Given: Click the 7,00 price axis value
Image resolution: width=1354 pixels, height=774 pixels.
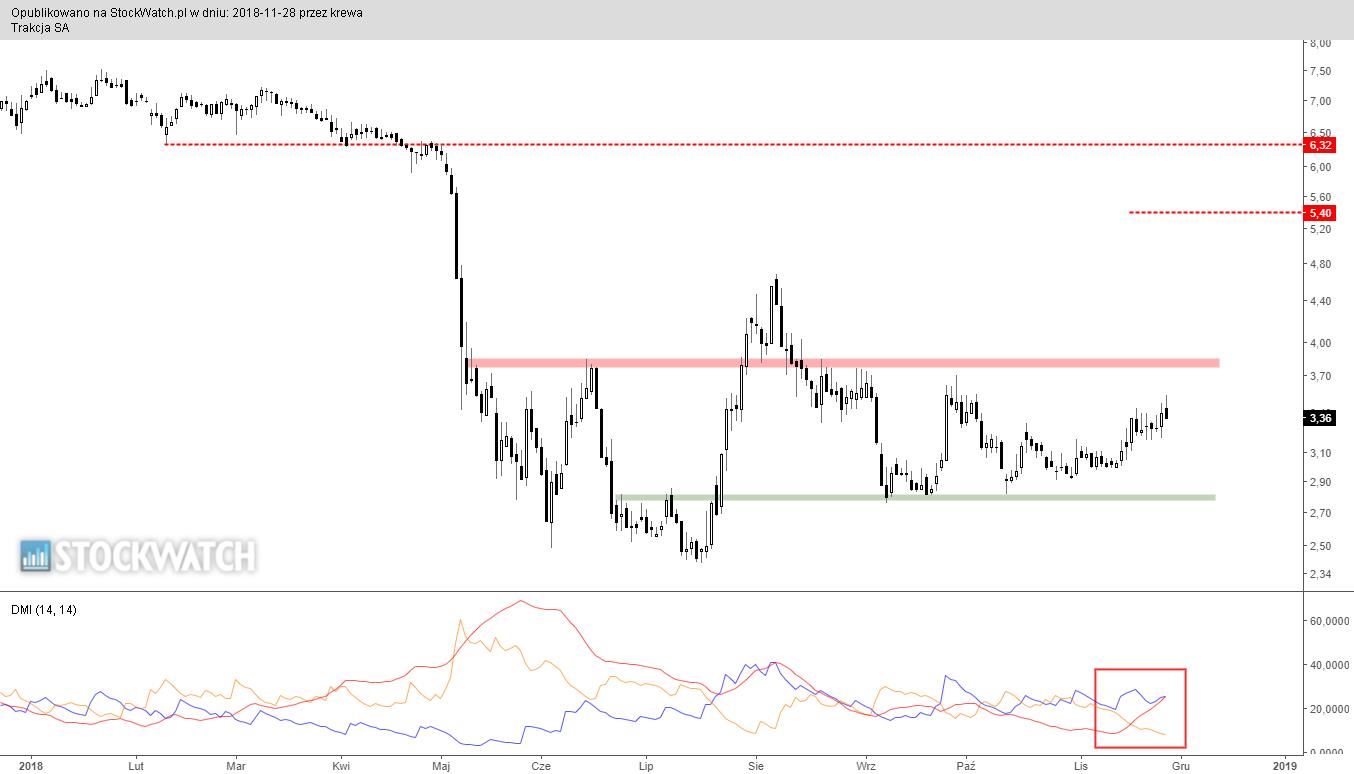Looking at the screenshot, I should click(1320, 101).
